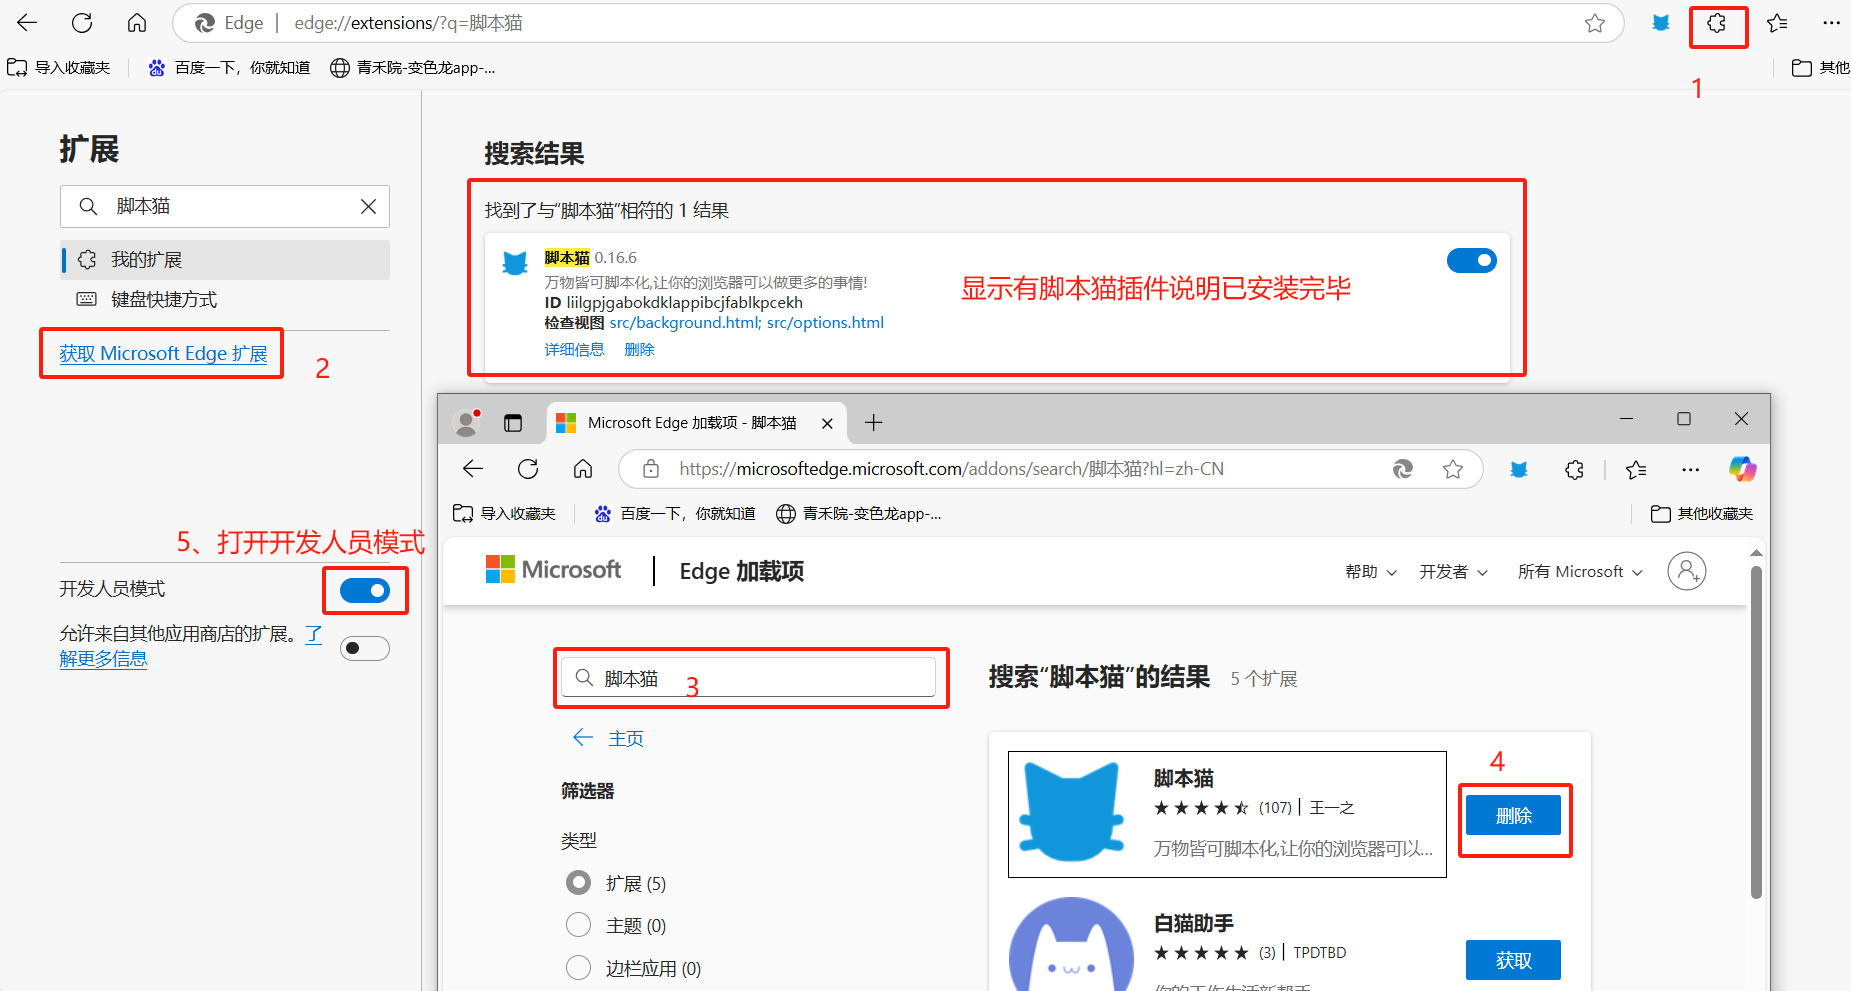Open 王一之 developer name on 脚本猫 card
This screenshot has height=991, width=1851.
pos(1332,808)
